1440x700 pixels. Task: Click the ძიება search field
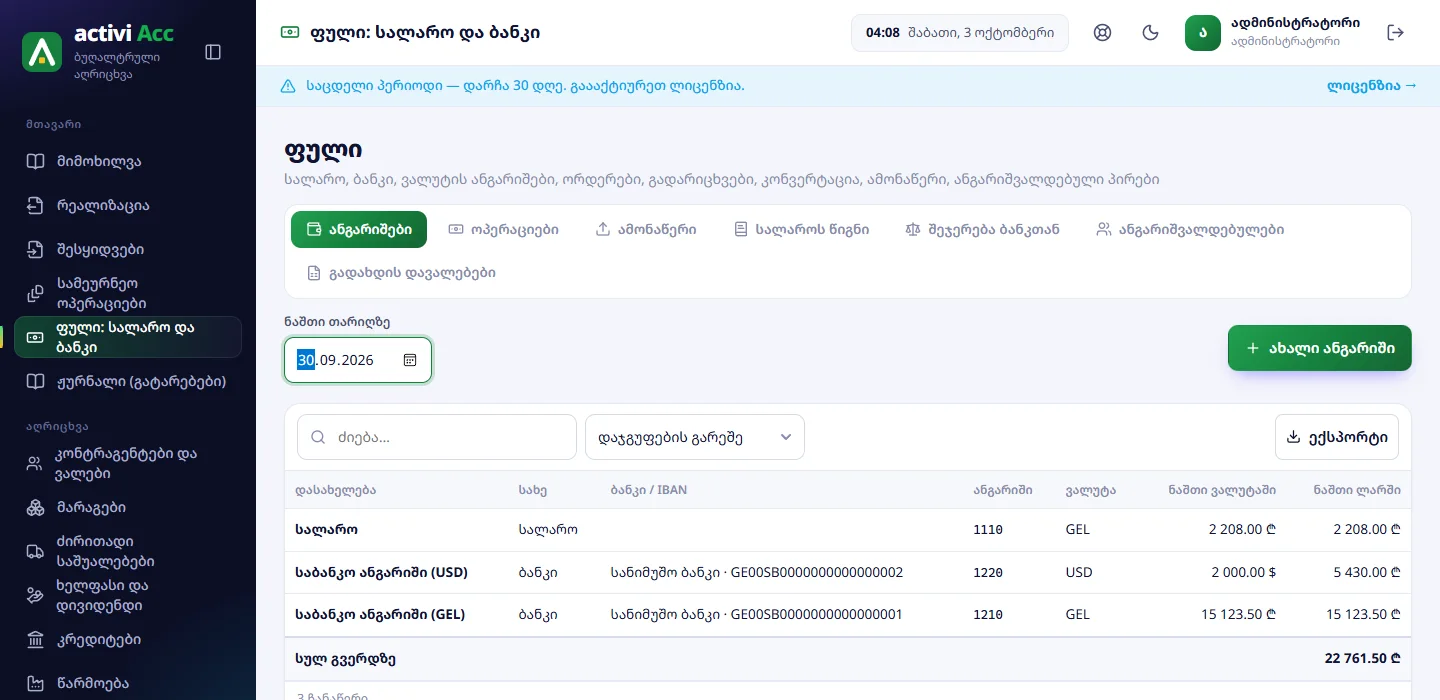[437, 437]
